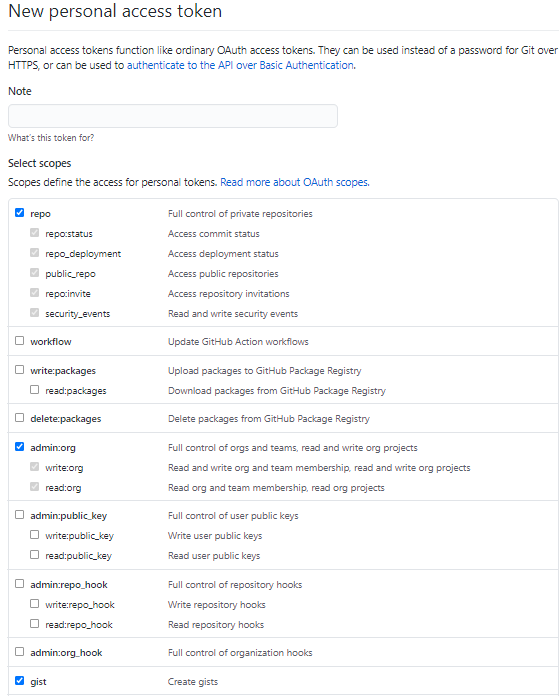The height and width of the screenshot is (696, 559).
Task: Click 'Read repository hooks' description
Action: 216,625
